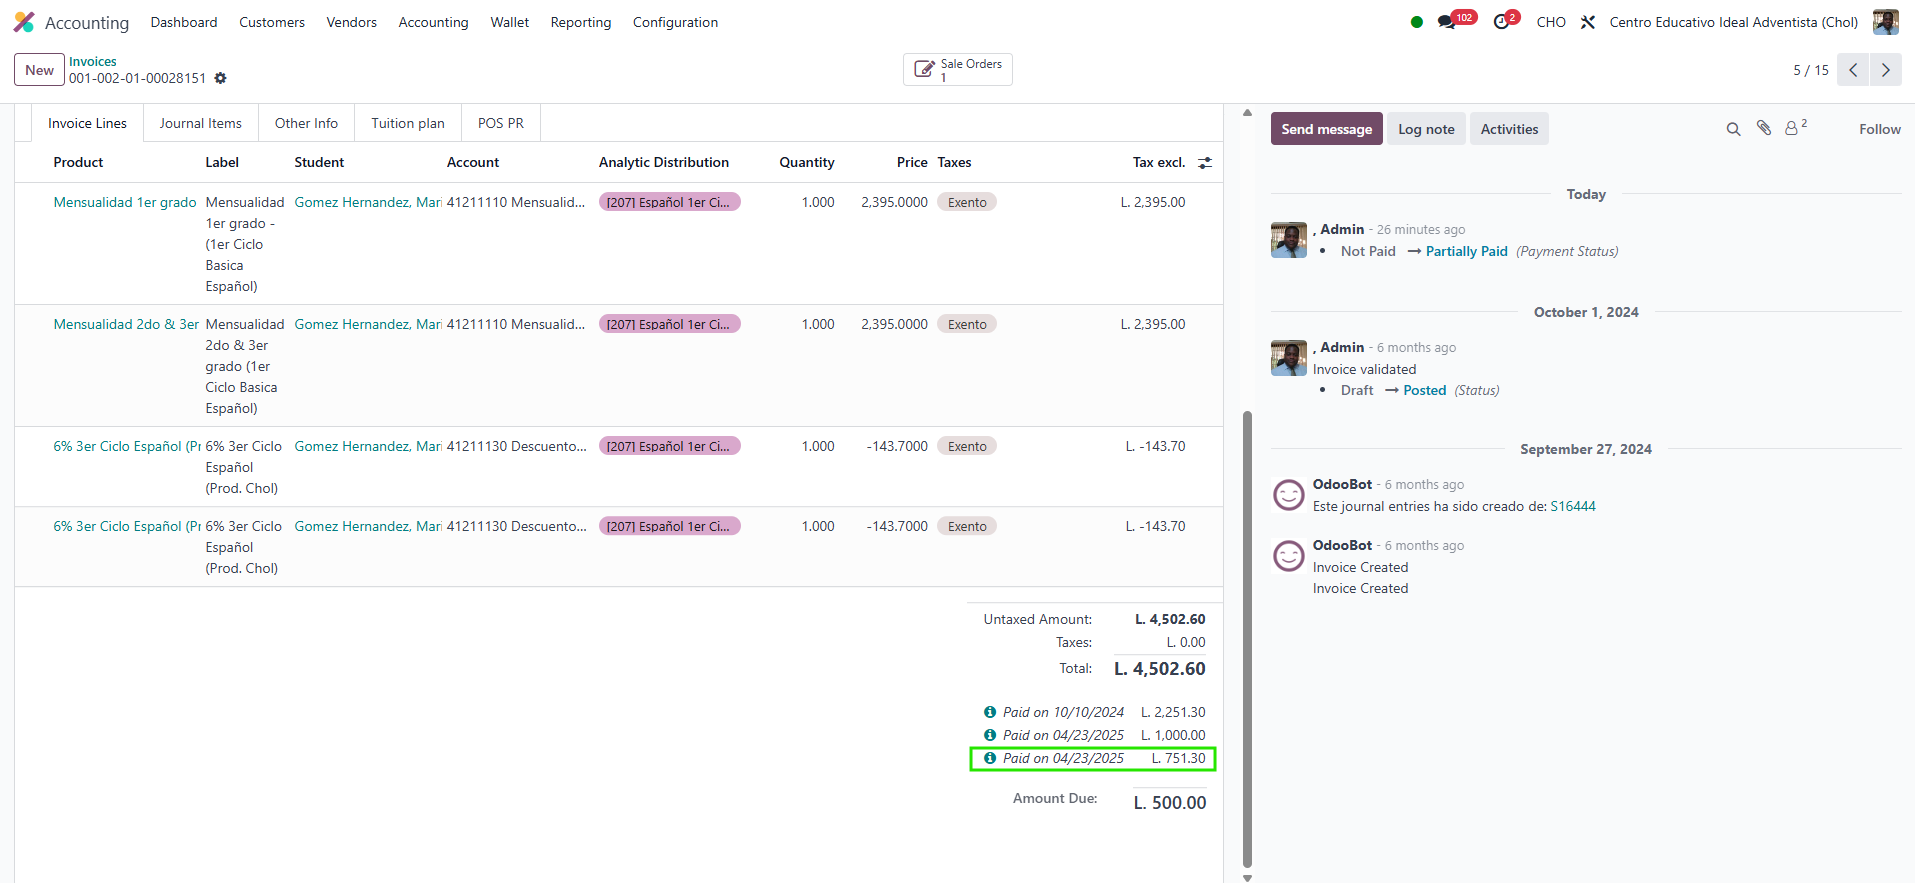The width and height of the screenshot is (1915, 883).
Task: Go to the previous record arrow
Action: [x=1853, y=70]
